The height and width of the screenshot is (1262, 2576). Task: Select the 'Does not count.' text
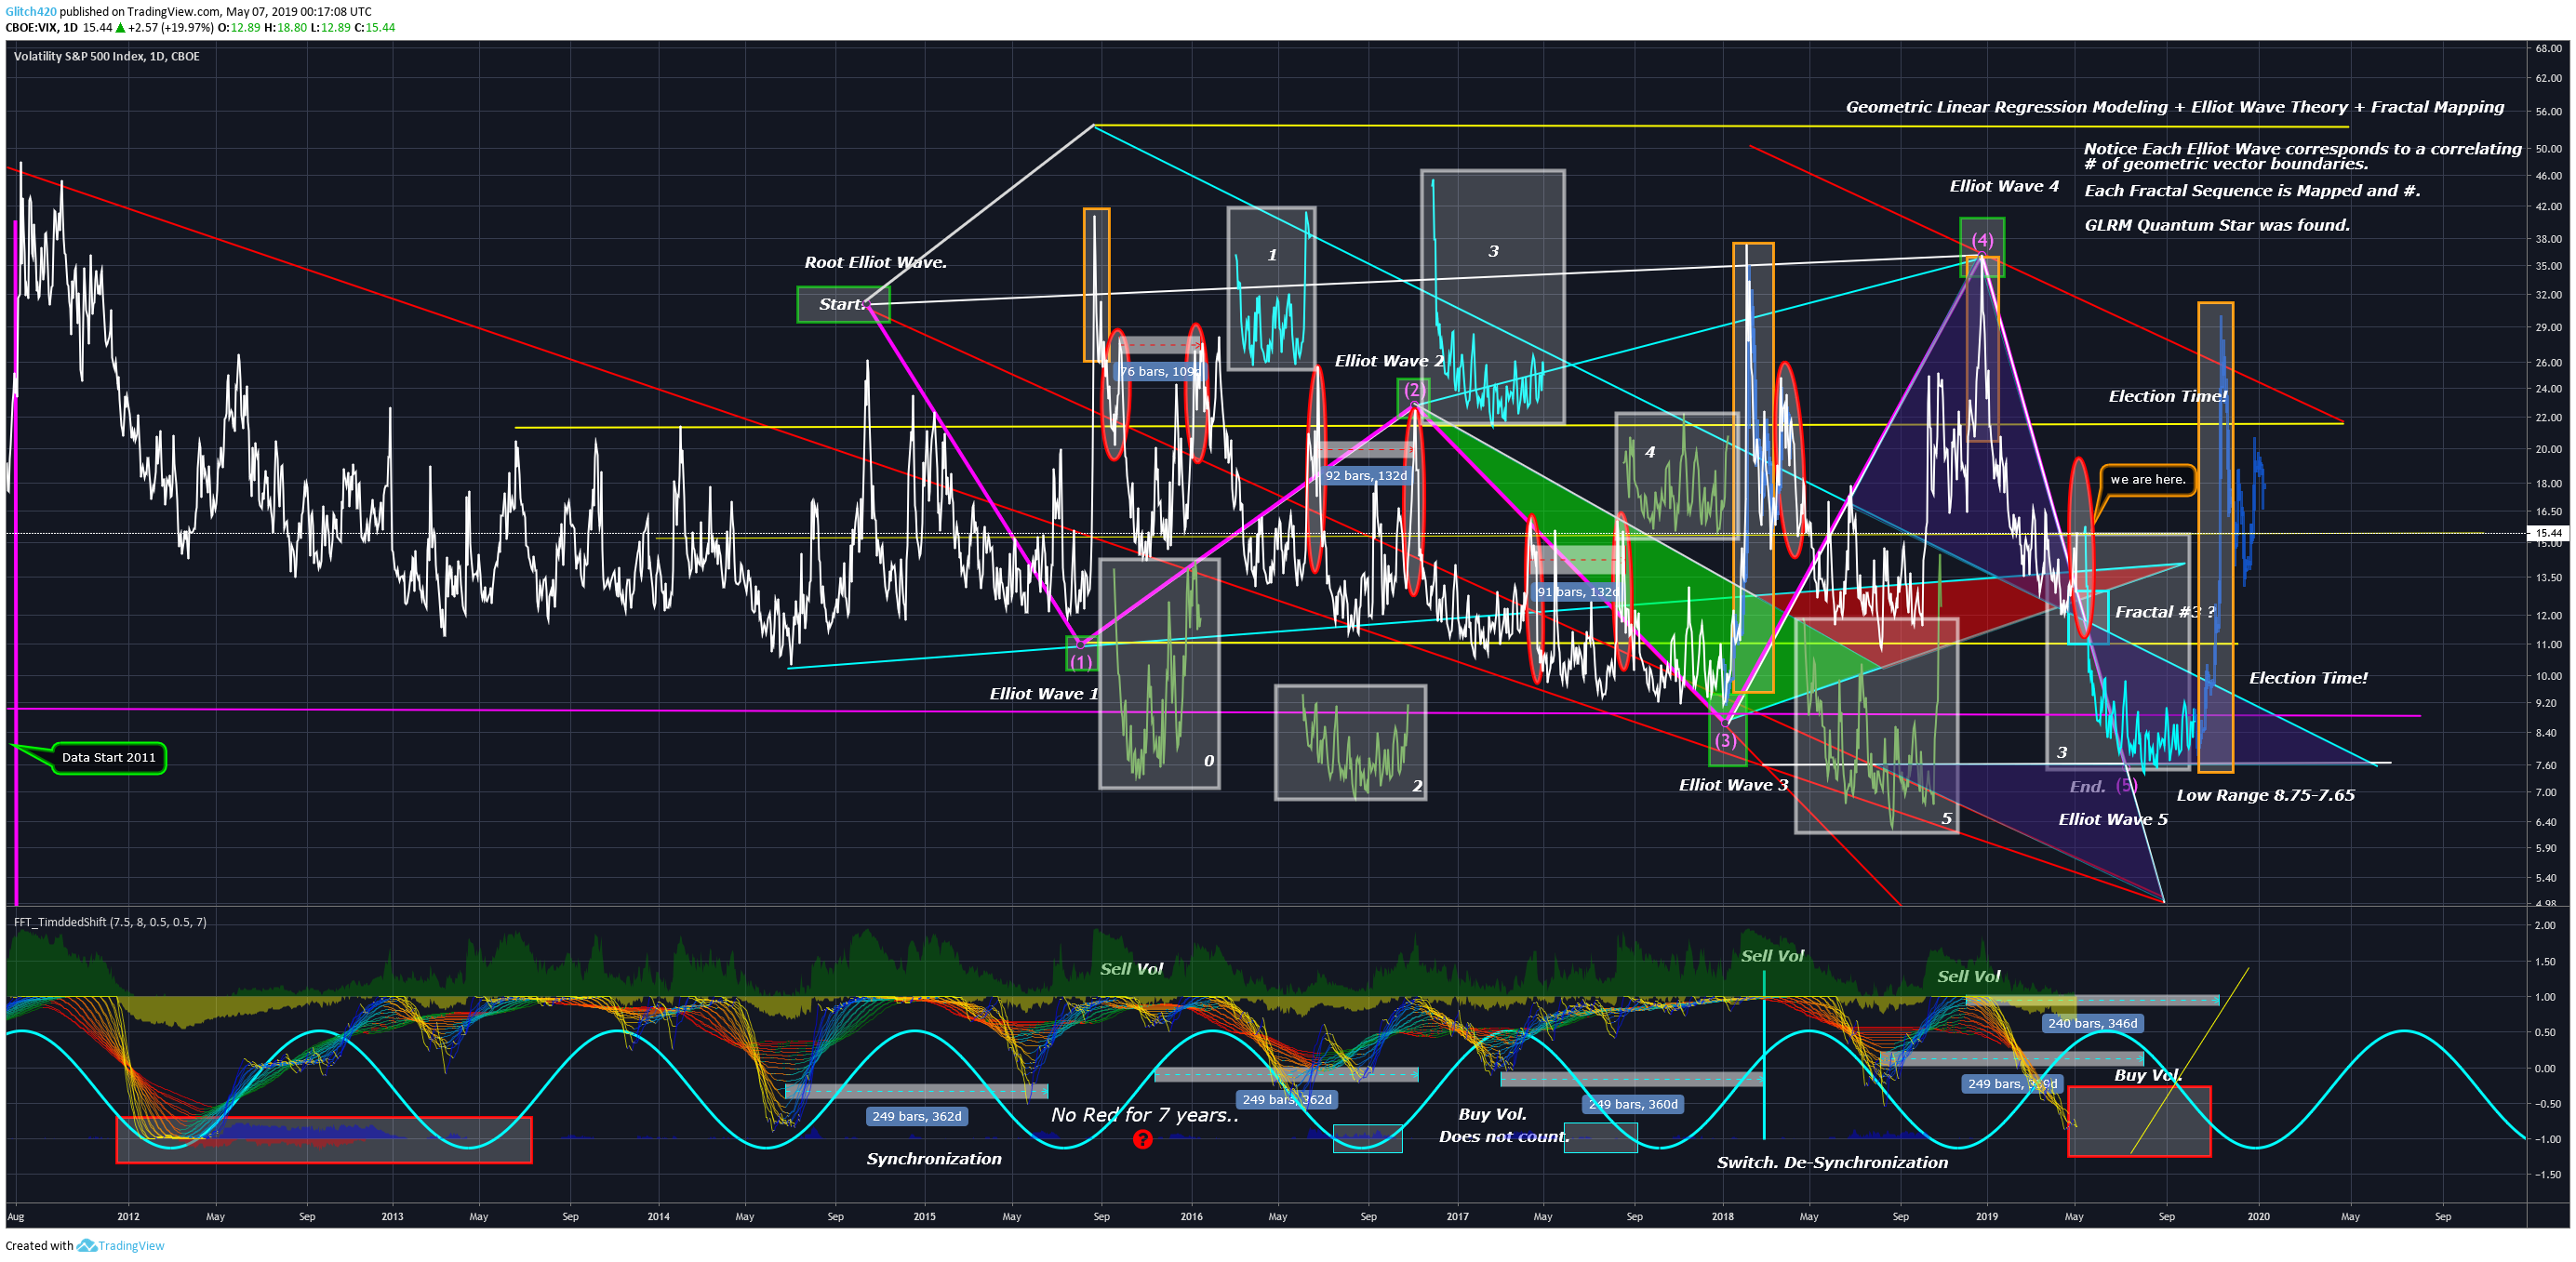tap(1503, 1136)
